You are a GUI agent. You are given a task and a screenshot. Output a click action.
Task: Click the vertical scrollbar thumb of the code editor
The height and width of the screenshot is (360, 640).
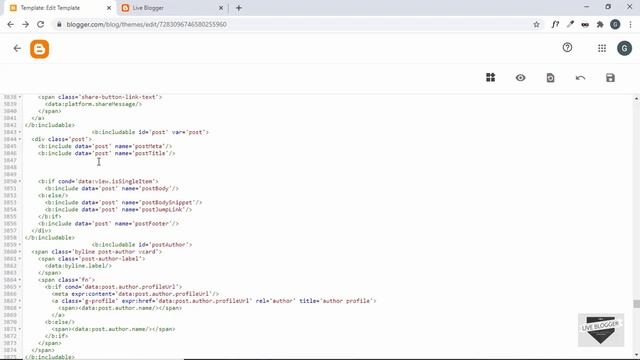pos(636,304)
